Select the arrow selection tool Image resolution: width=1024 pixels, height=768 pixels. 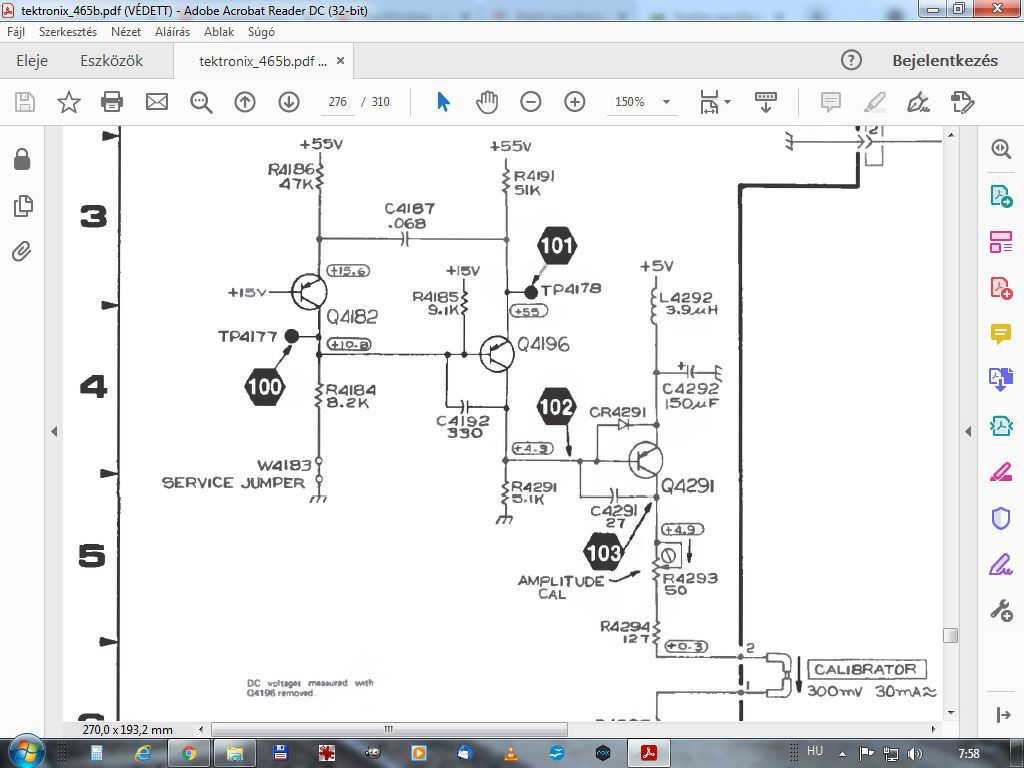point(443,102)
